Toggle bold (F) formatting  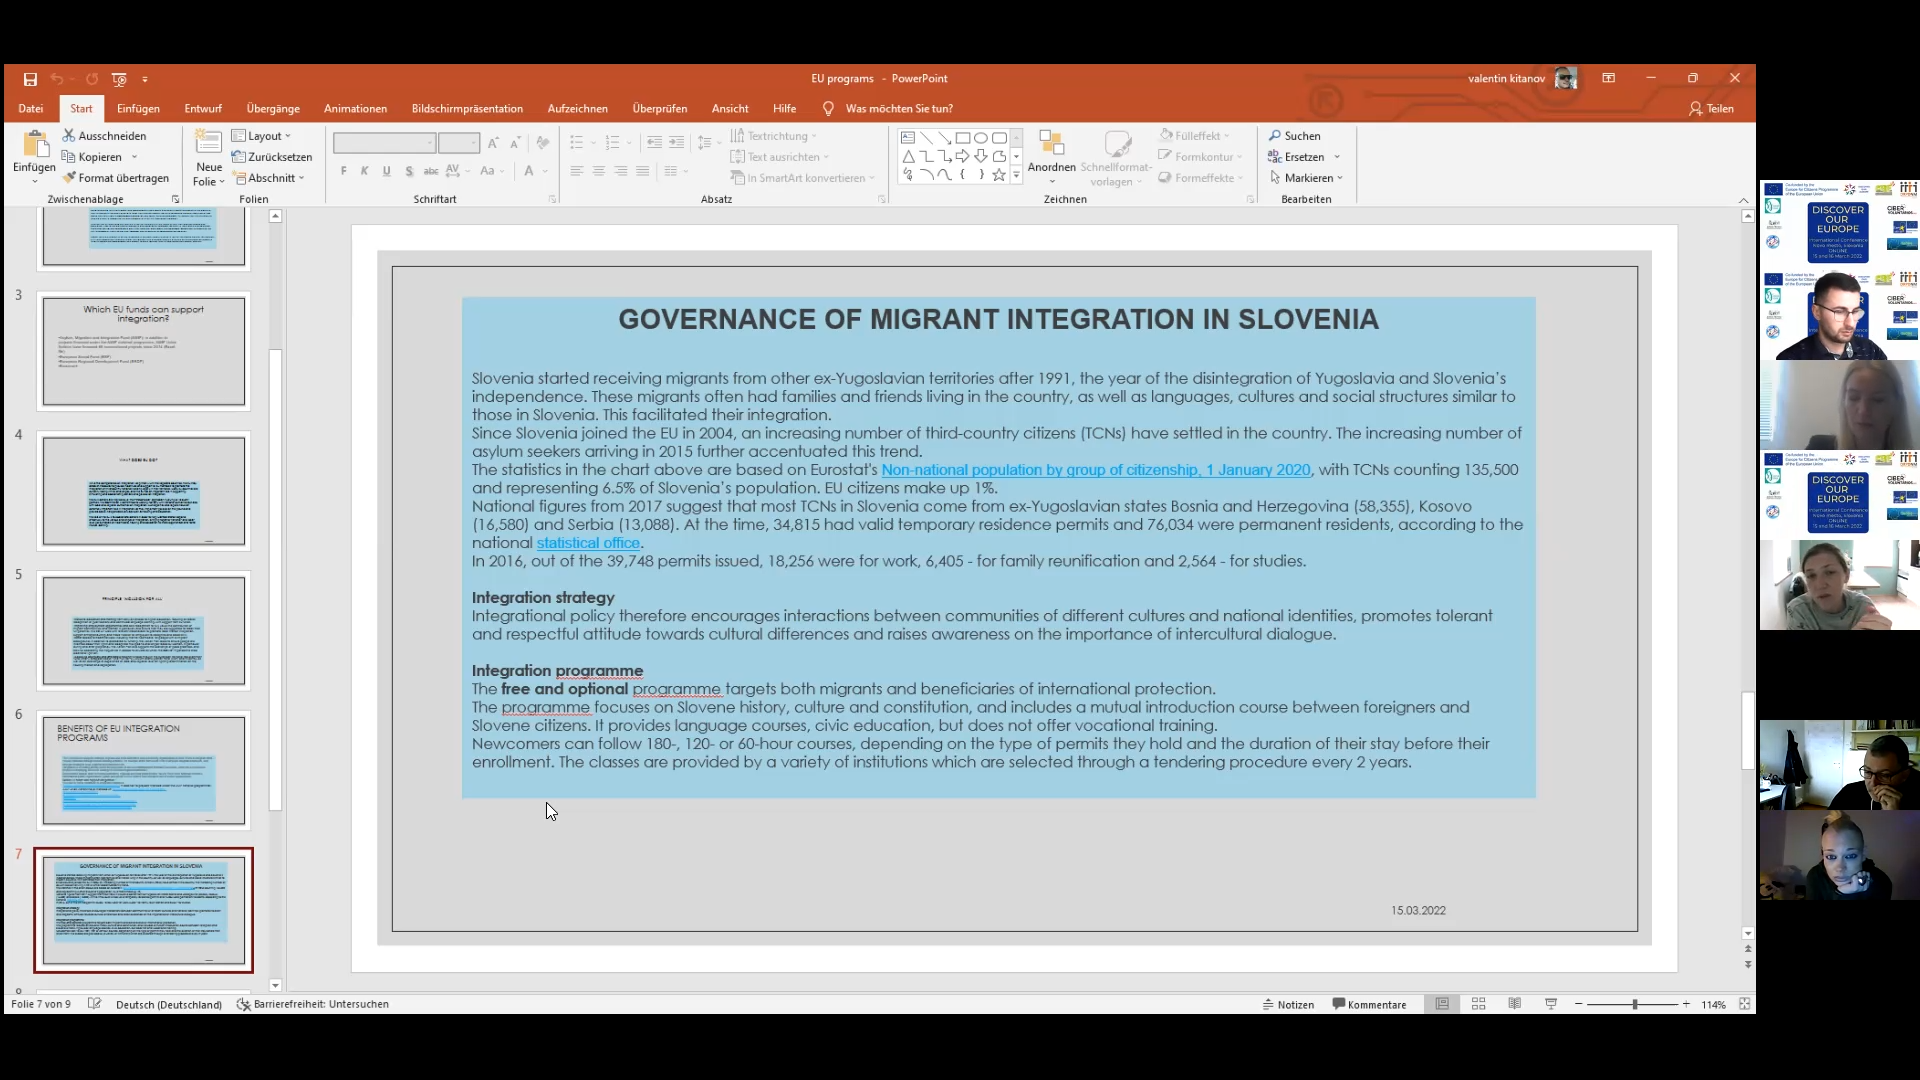click(344, 171)
